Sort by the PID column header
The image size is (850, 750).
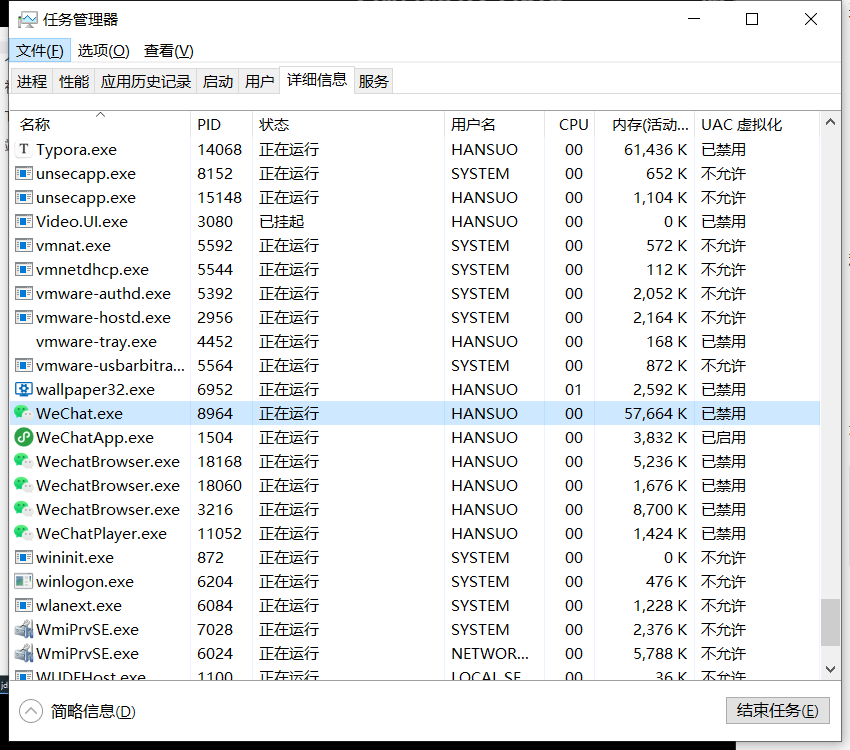tap(221, 125)
